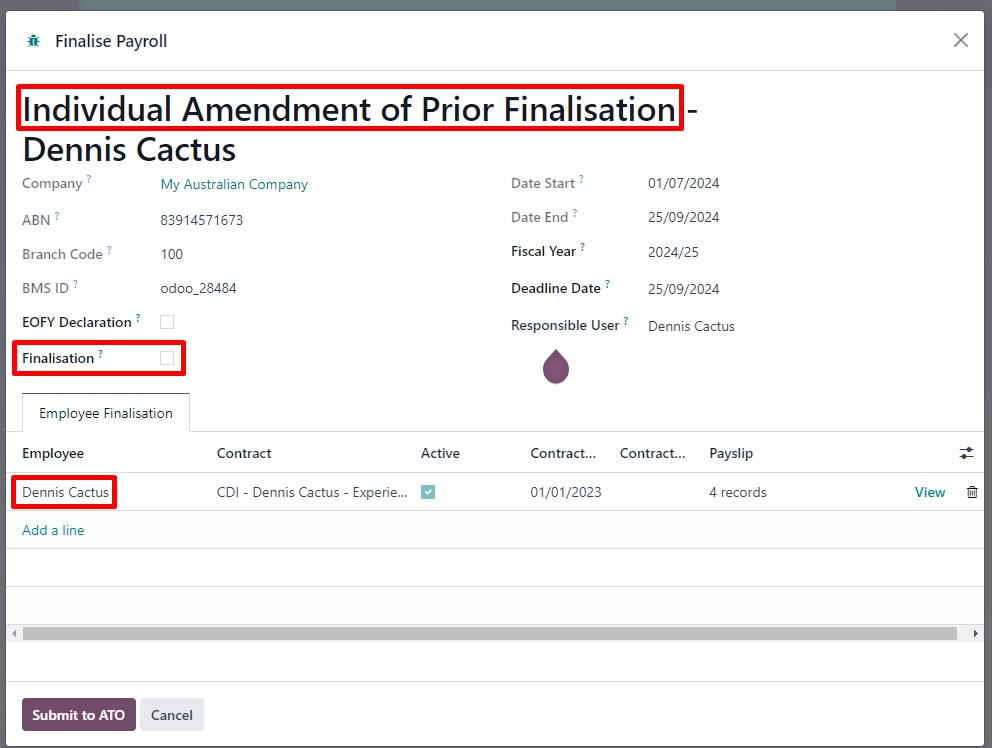
Task: Open the debug bug icon menu
Action: (34, 41)
